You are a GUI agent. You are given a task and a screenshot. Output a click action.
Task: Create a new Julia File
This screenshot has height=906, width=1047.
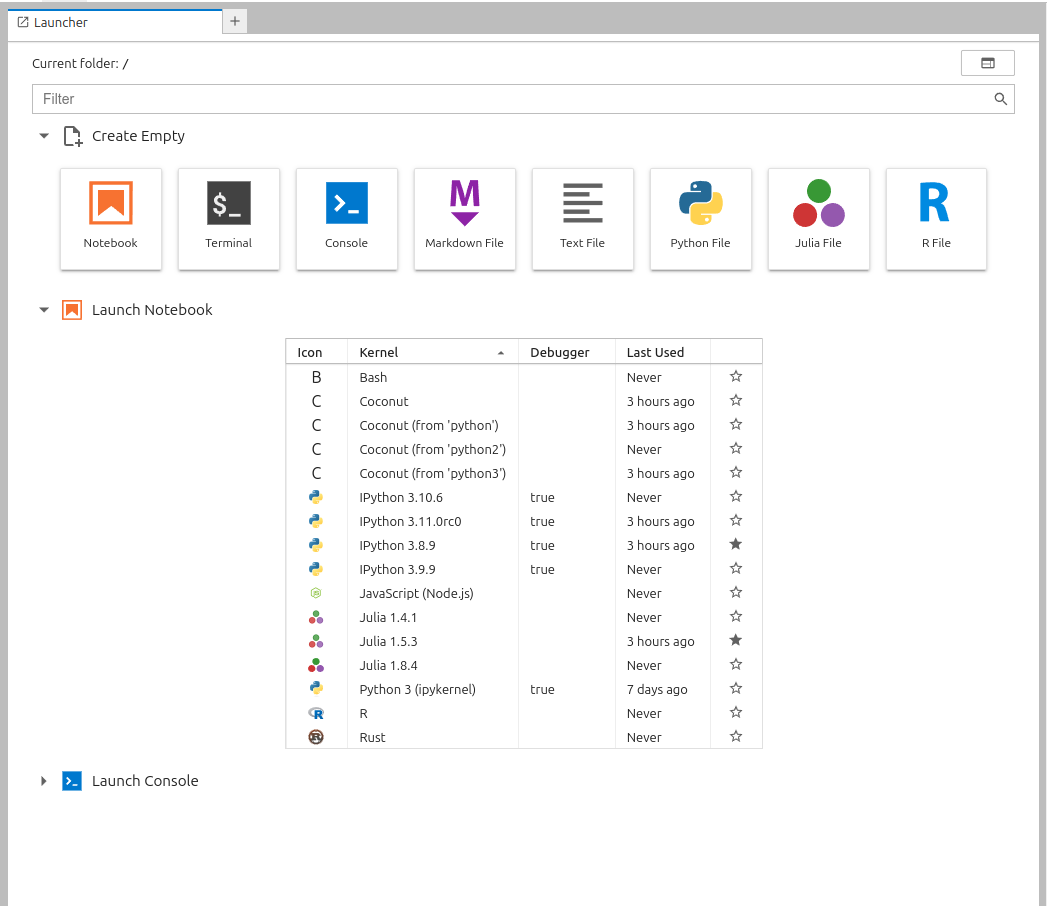(x=819, y=218)
